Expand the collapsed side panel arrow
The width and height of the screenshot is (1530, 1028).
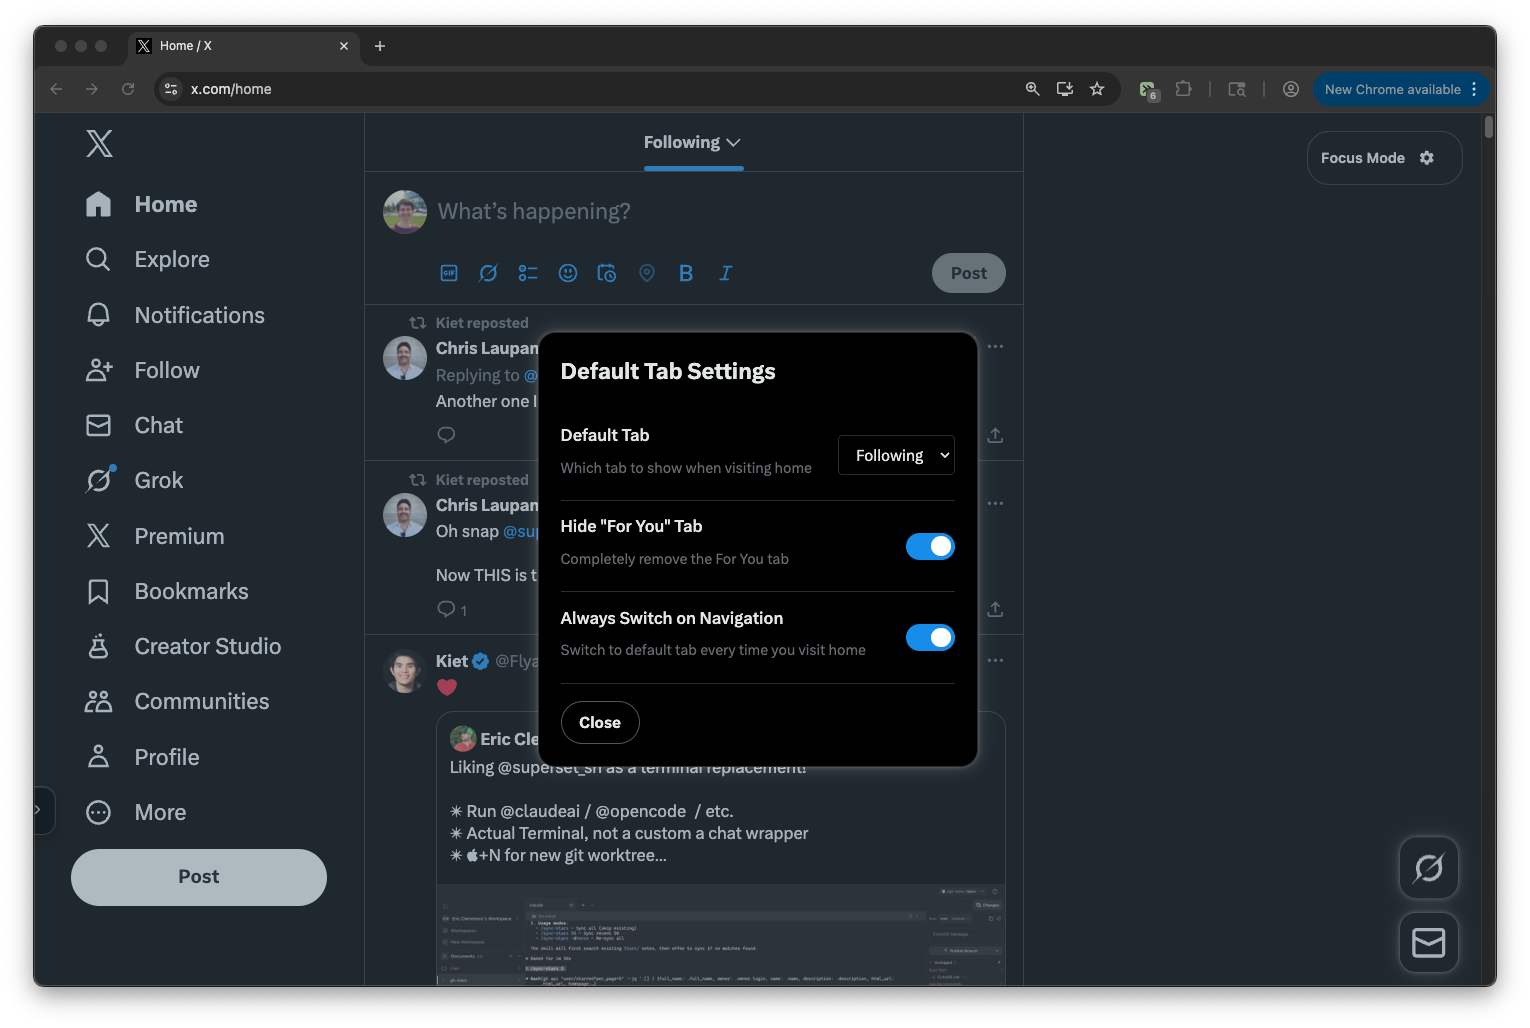[x=38, y=810]
